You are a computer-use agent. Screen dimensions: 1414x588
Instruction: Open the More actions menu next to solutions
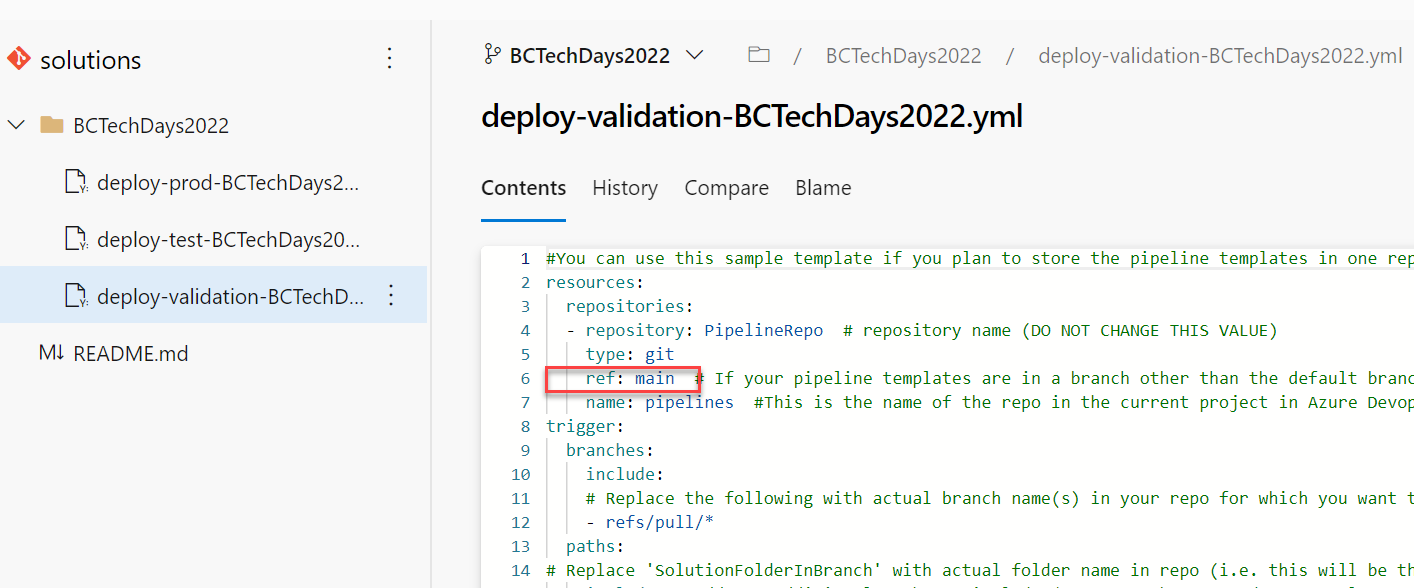tap(389, 59)
